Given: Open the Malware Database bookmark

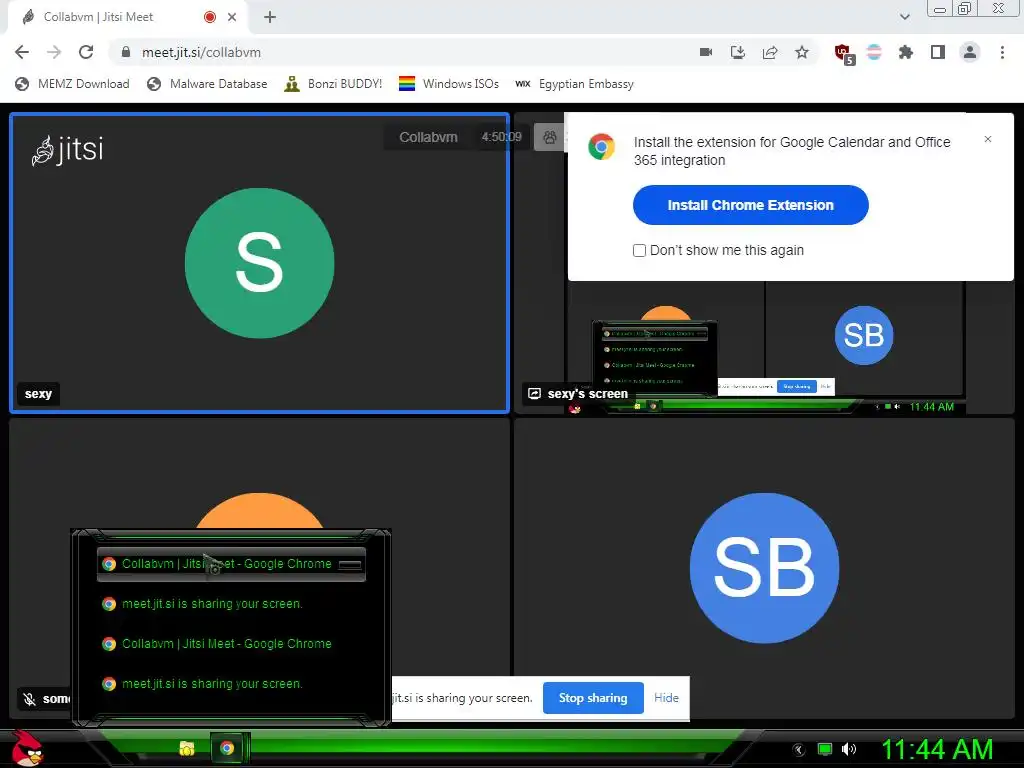Looking at the screenshot, I should coord(207,84).
